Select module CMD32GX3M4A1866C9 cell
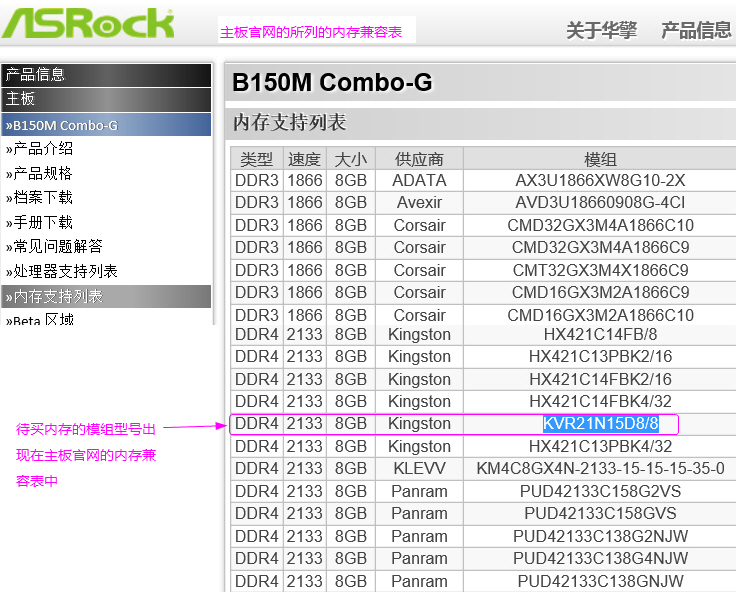736x592 pixels. (x=600, y=247)
